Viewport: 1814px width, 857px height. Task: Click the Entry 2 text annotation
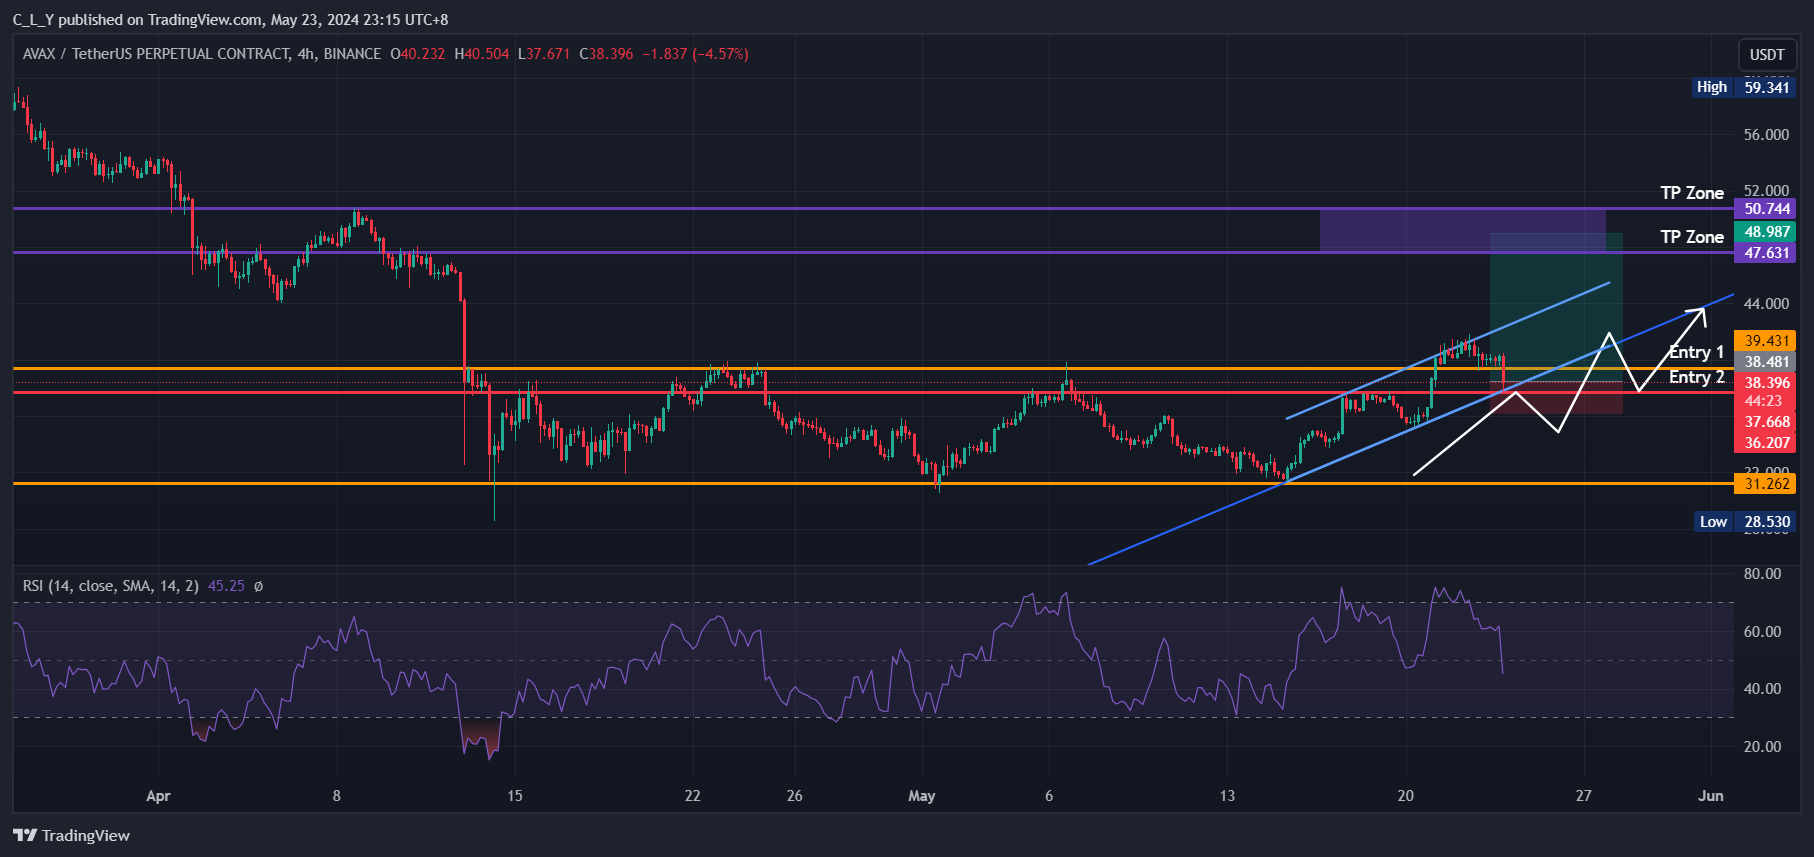click(x=1697, y=377)
